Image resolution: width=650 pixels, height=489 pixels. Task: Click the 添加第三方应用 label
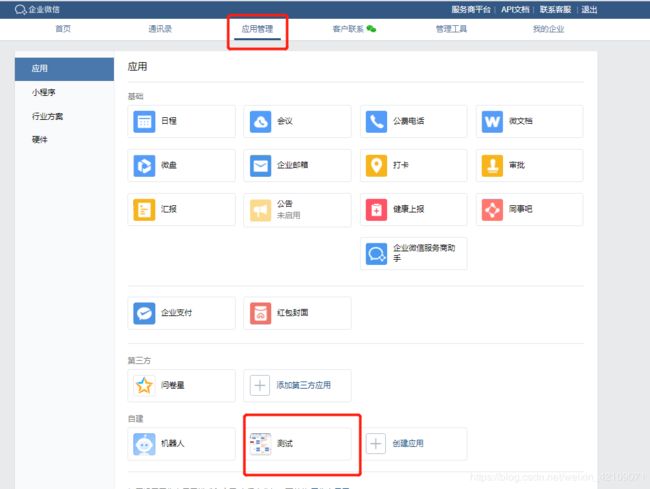click(x=303, y=385)
